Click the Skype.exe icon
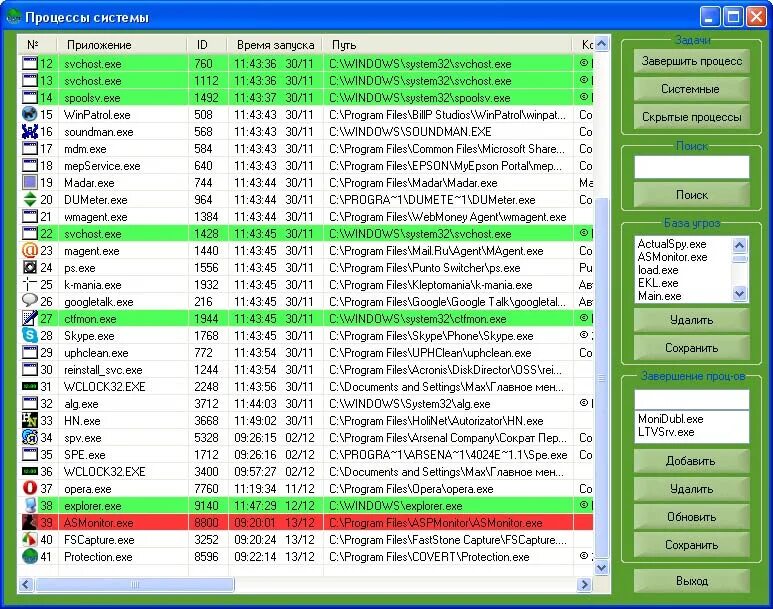773x609 pixels. pos(30,335)
